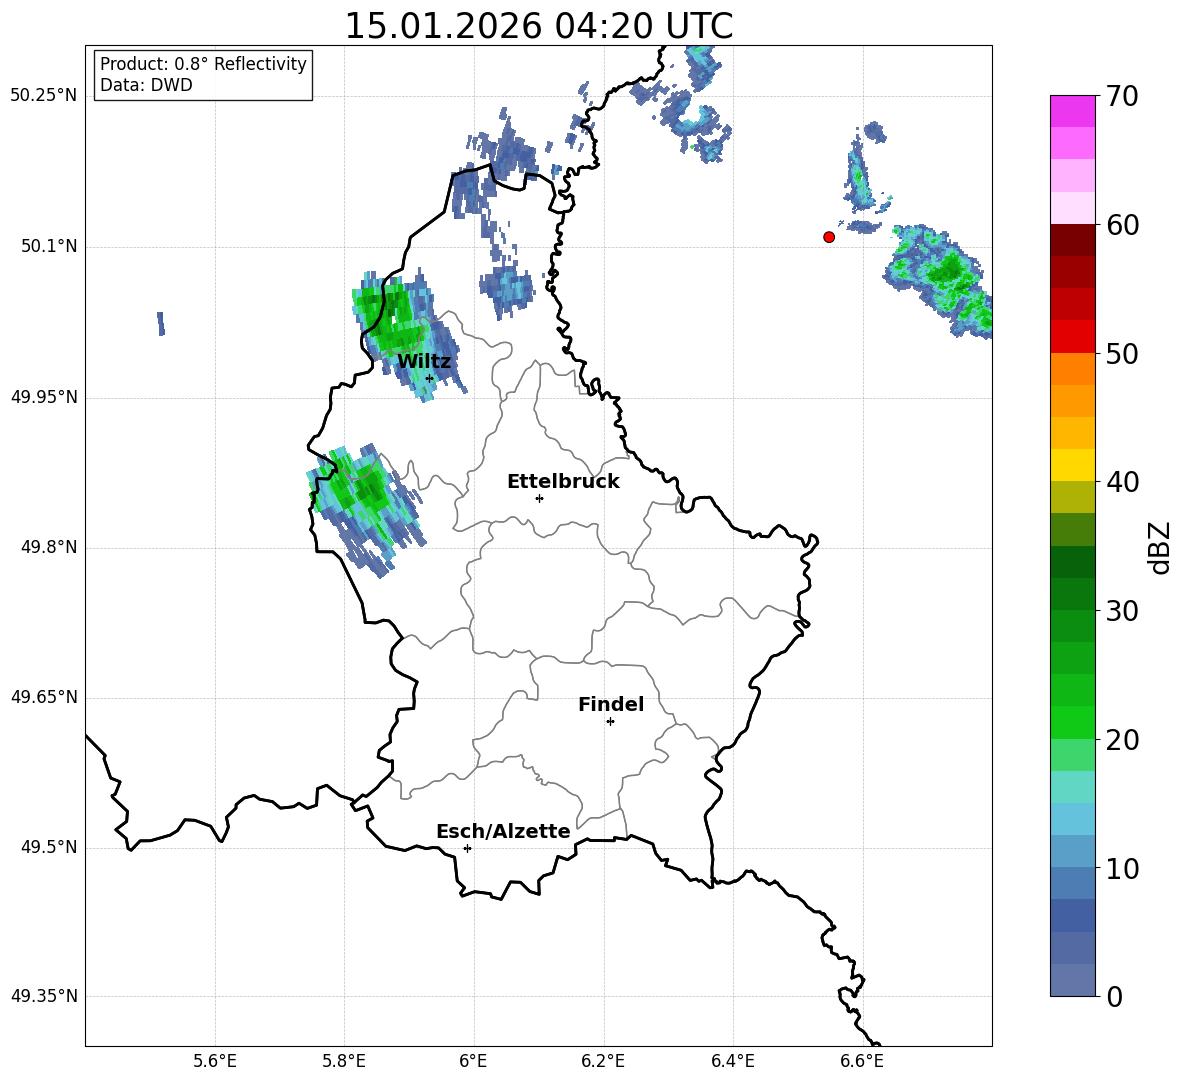
Task: Click the bright red colorbar segment near 50
Action: (x=1072, y=337)
